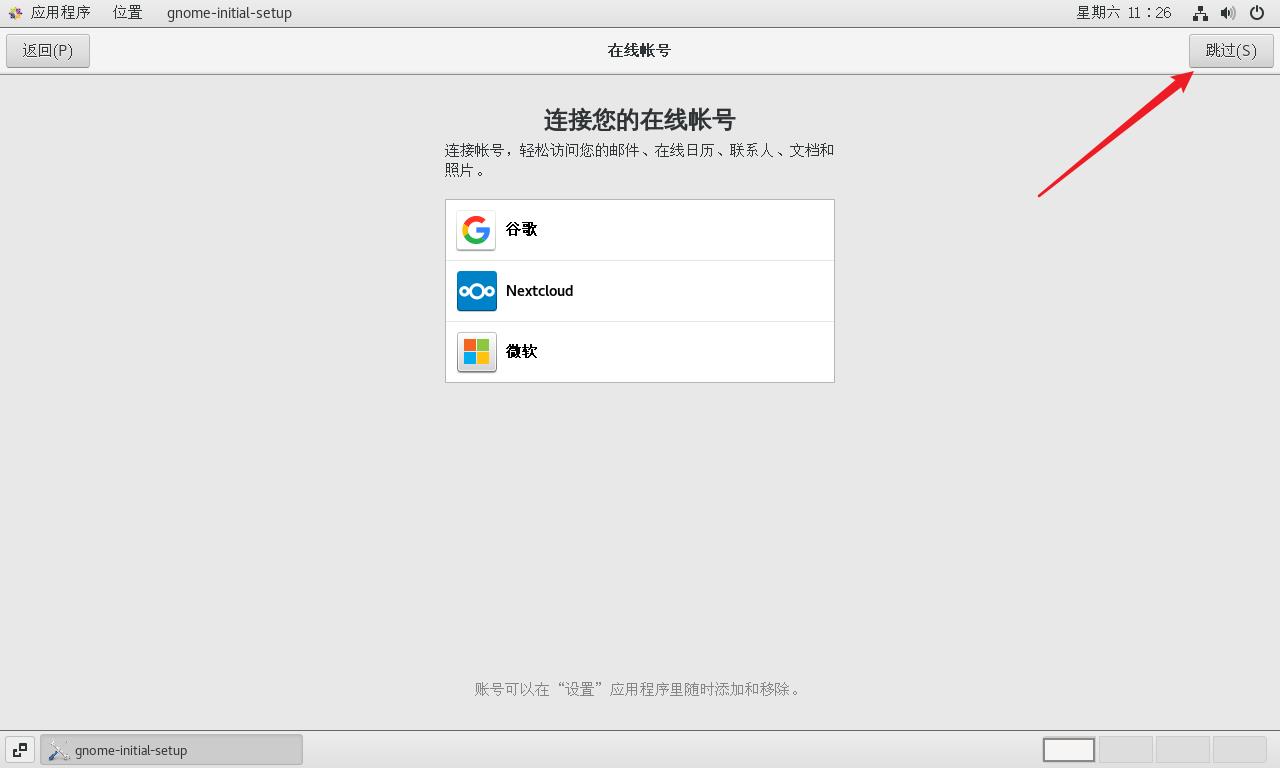Click the gnome-initial-setup taskbar entry label
Image resolution: width=1280 pixels, height=768 pixels.
[x=131, y=750]
